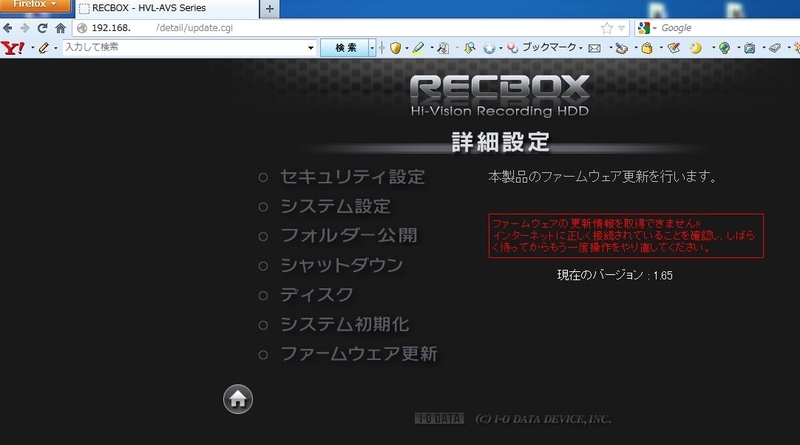Open the dropdown arrow next to 検索 button
800x445 pixels.
[372, 48]
